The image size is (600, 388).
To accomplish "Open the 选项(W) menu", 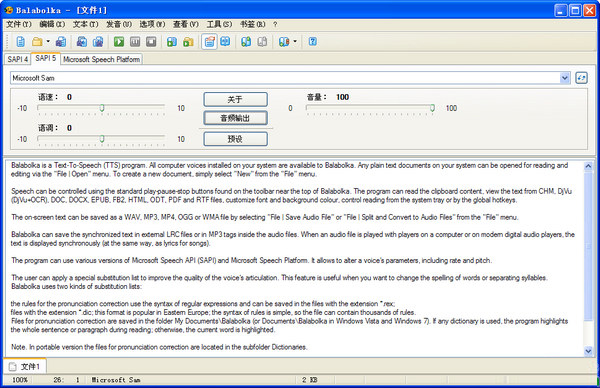I will [152, 24].
